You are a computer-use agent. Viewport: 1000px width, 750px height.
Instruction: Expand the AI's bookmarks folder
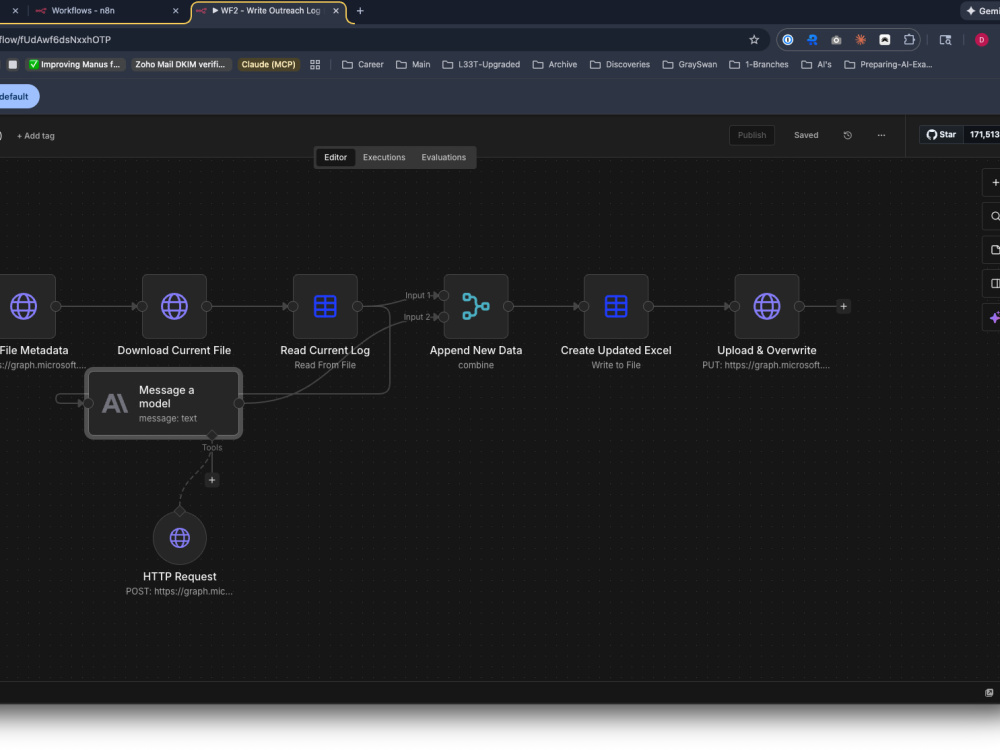click(816, 64)
